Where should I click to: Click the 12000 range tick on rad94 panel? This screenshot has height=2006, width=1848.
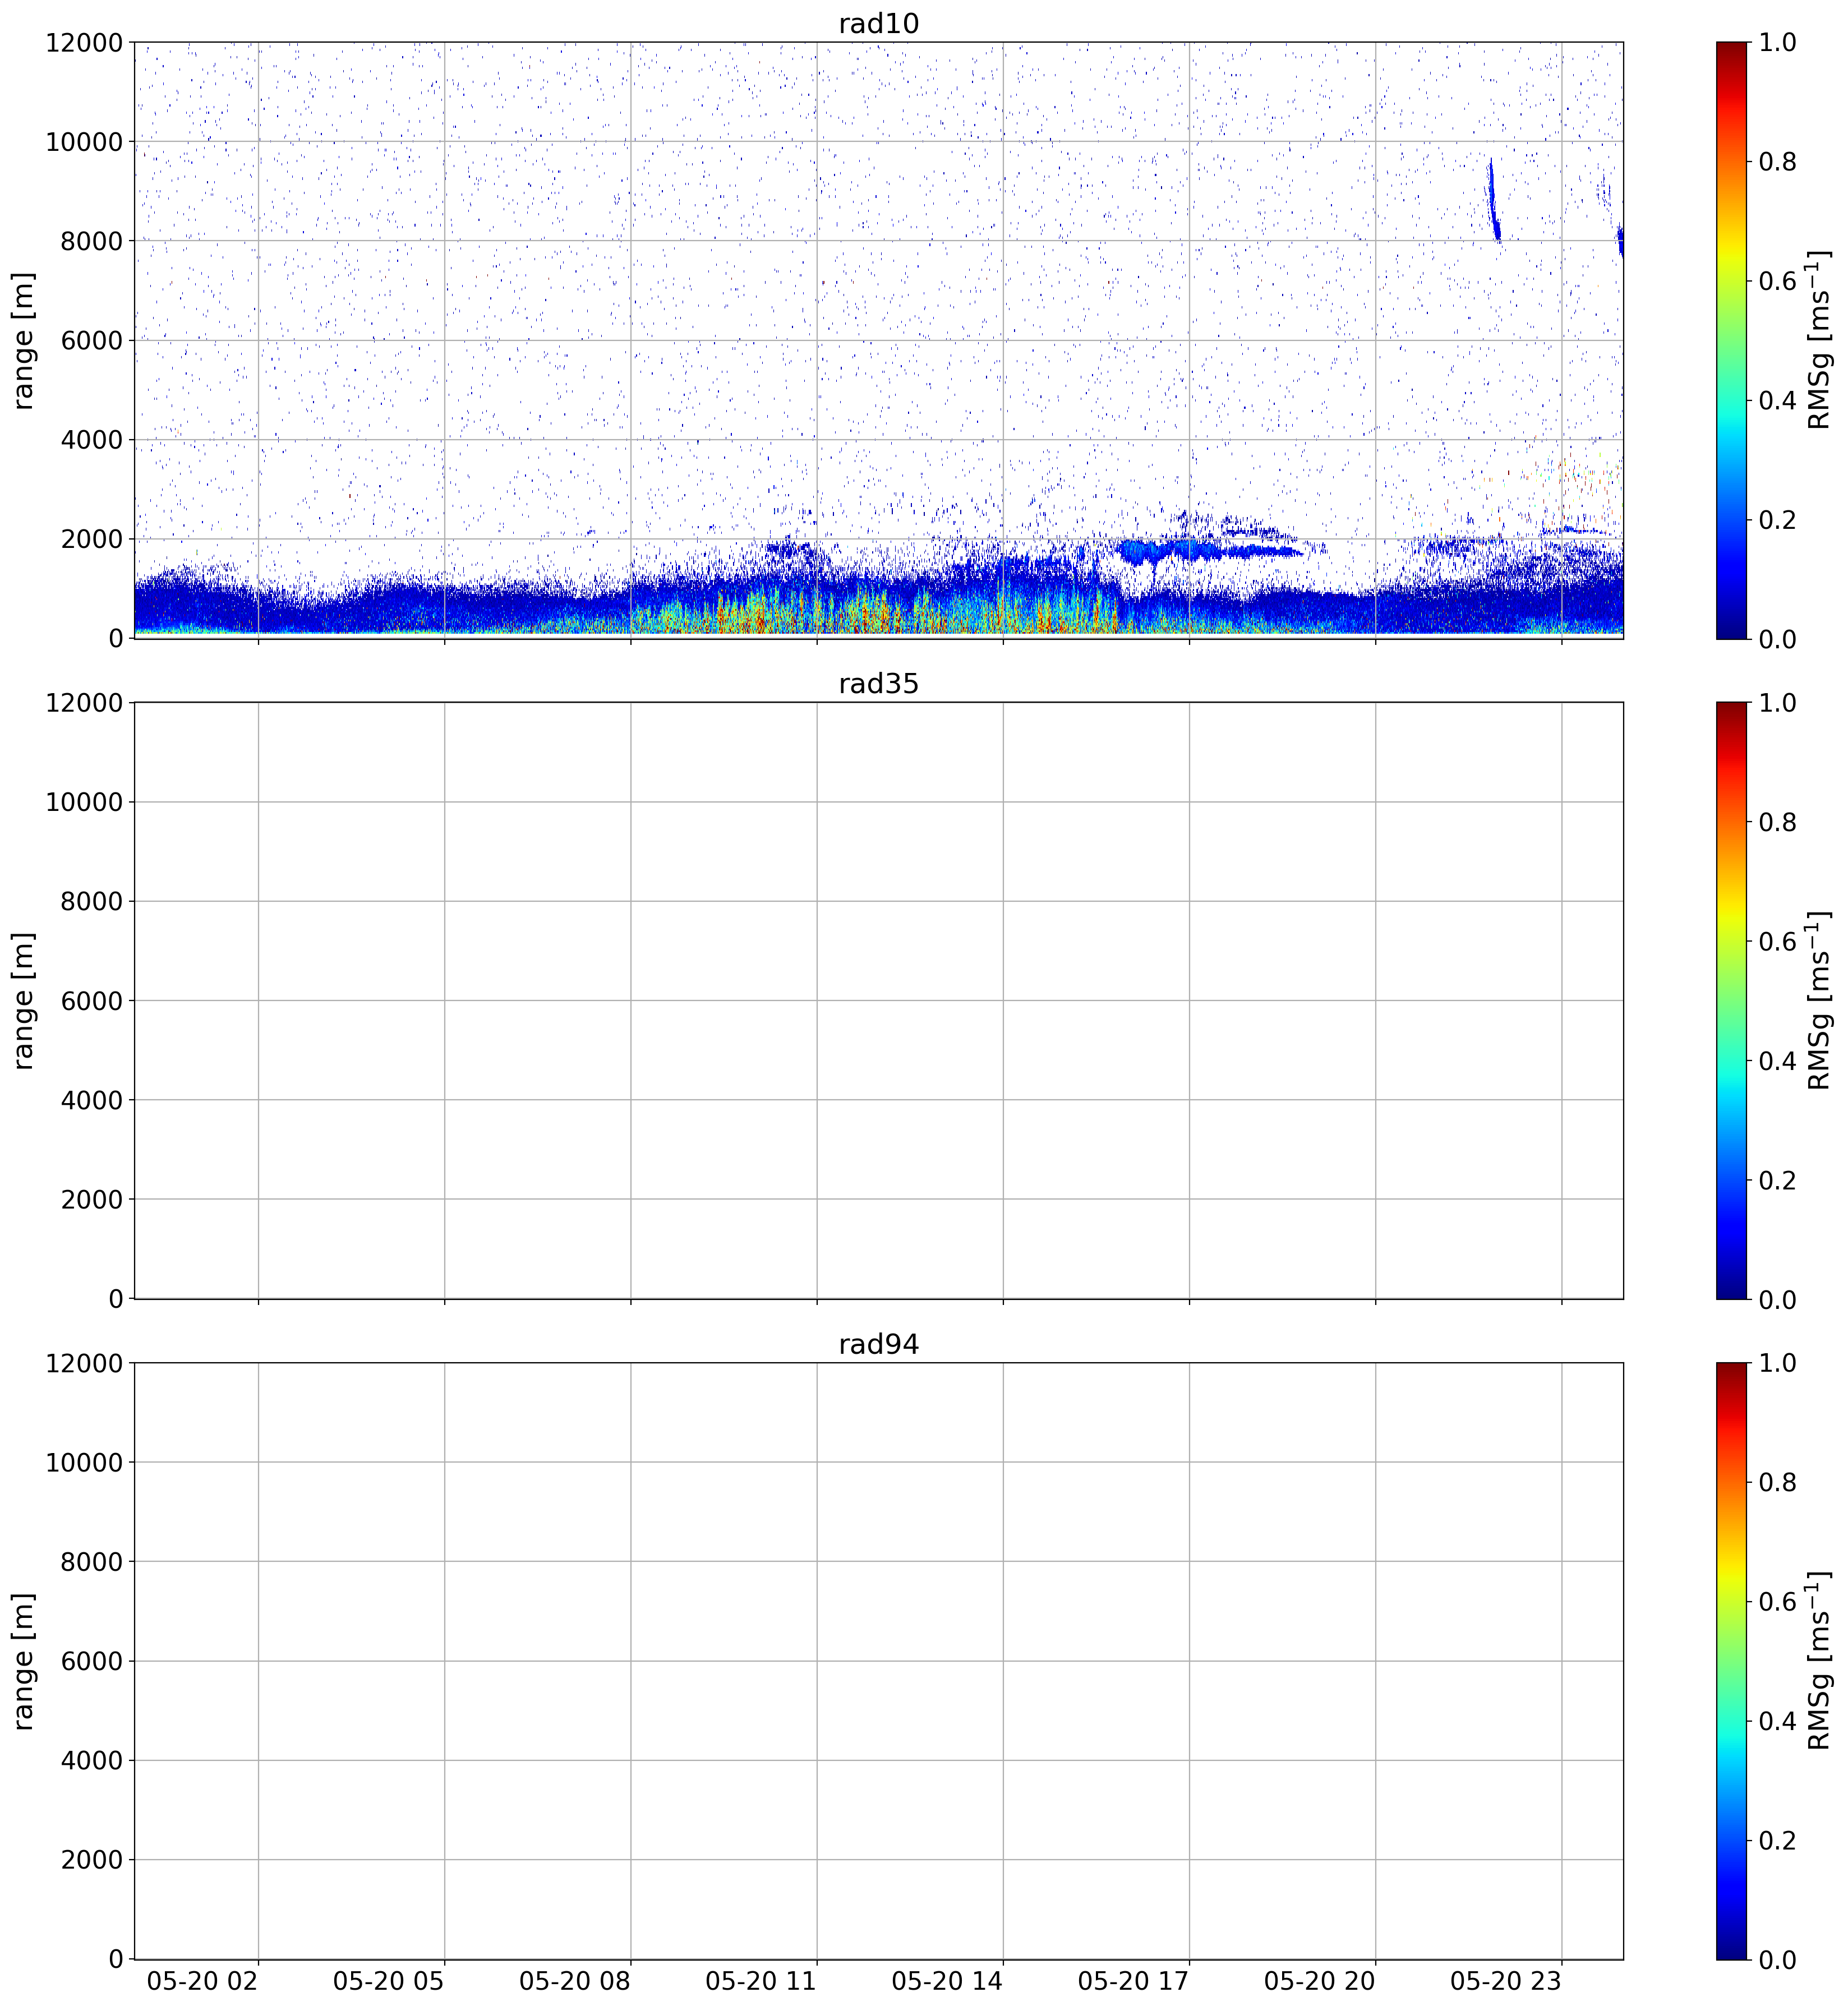tap(84, 1363)
